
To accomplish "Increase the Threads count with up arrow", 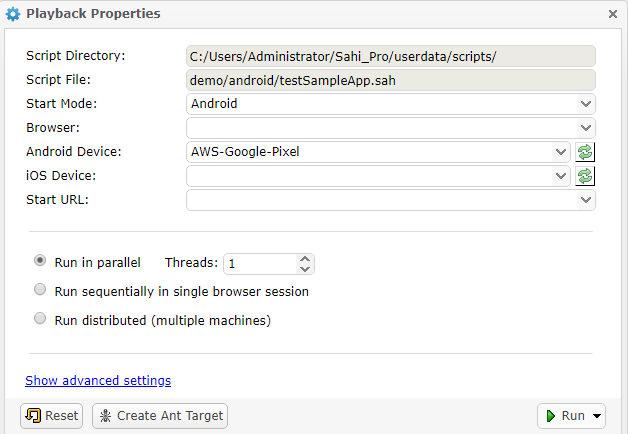I will click(305, 258).
